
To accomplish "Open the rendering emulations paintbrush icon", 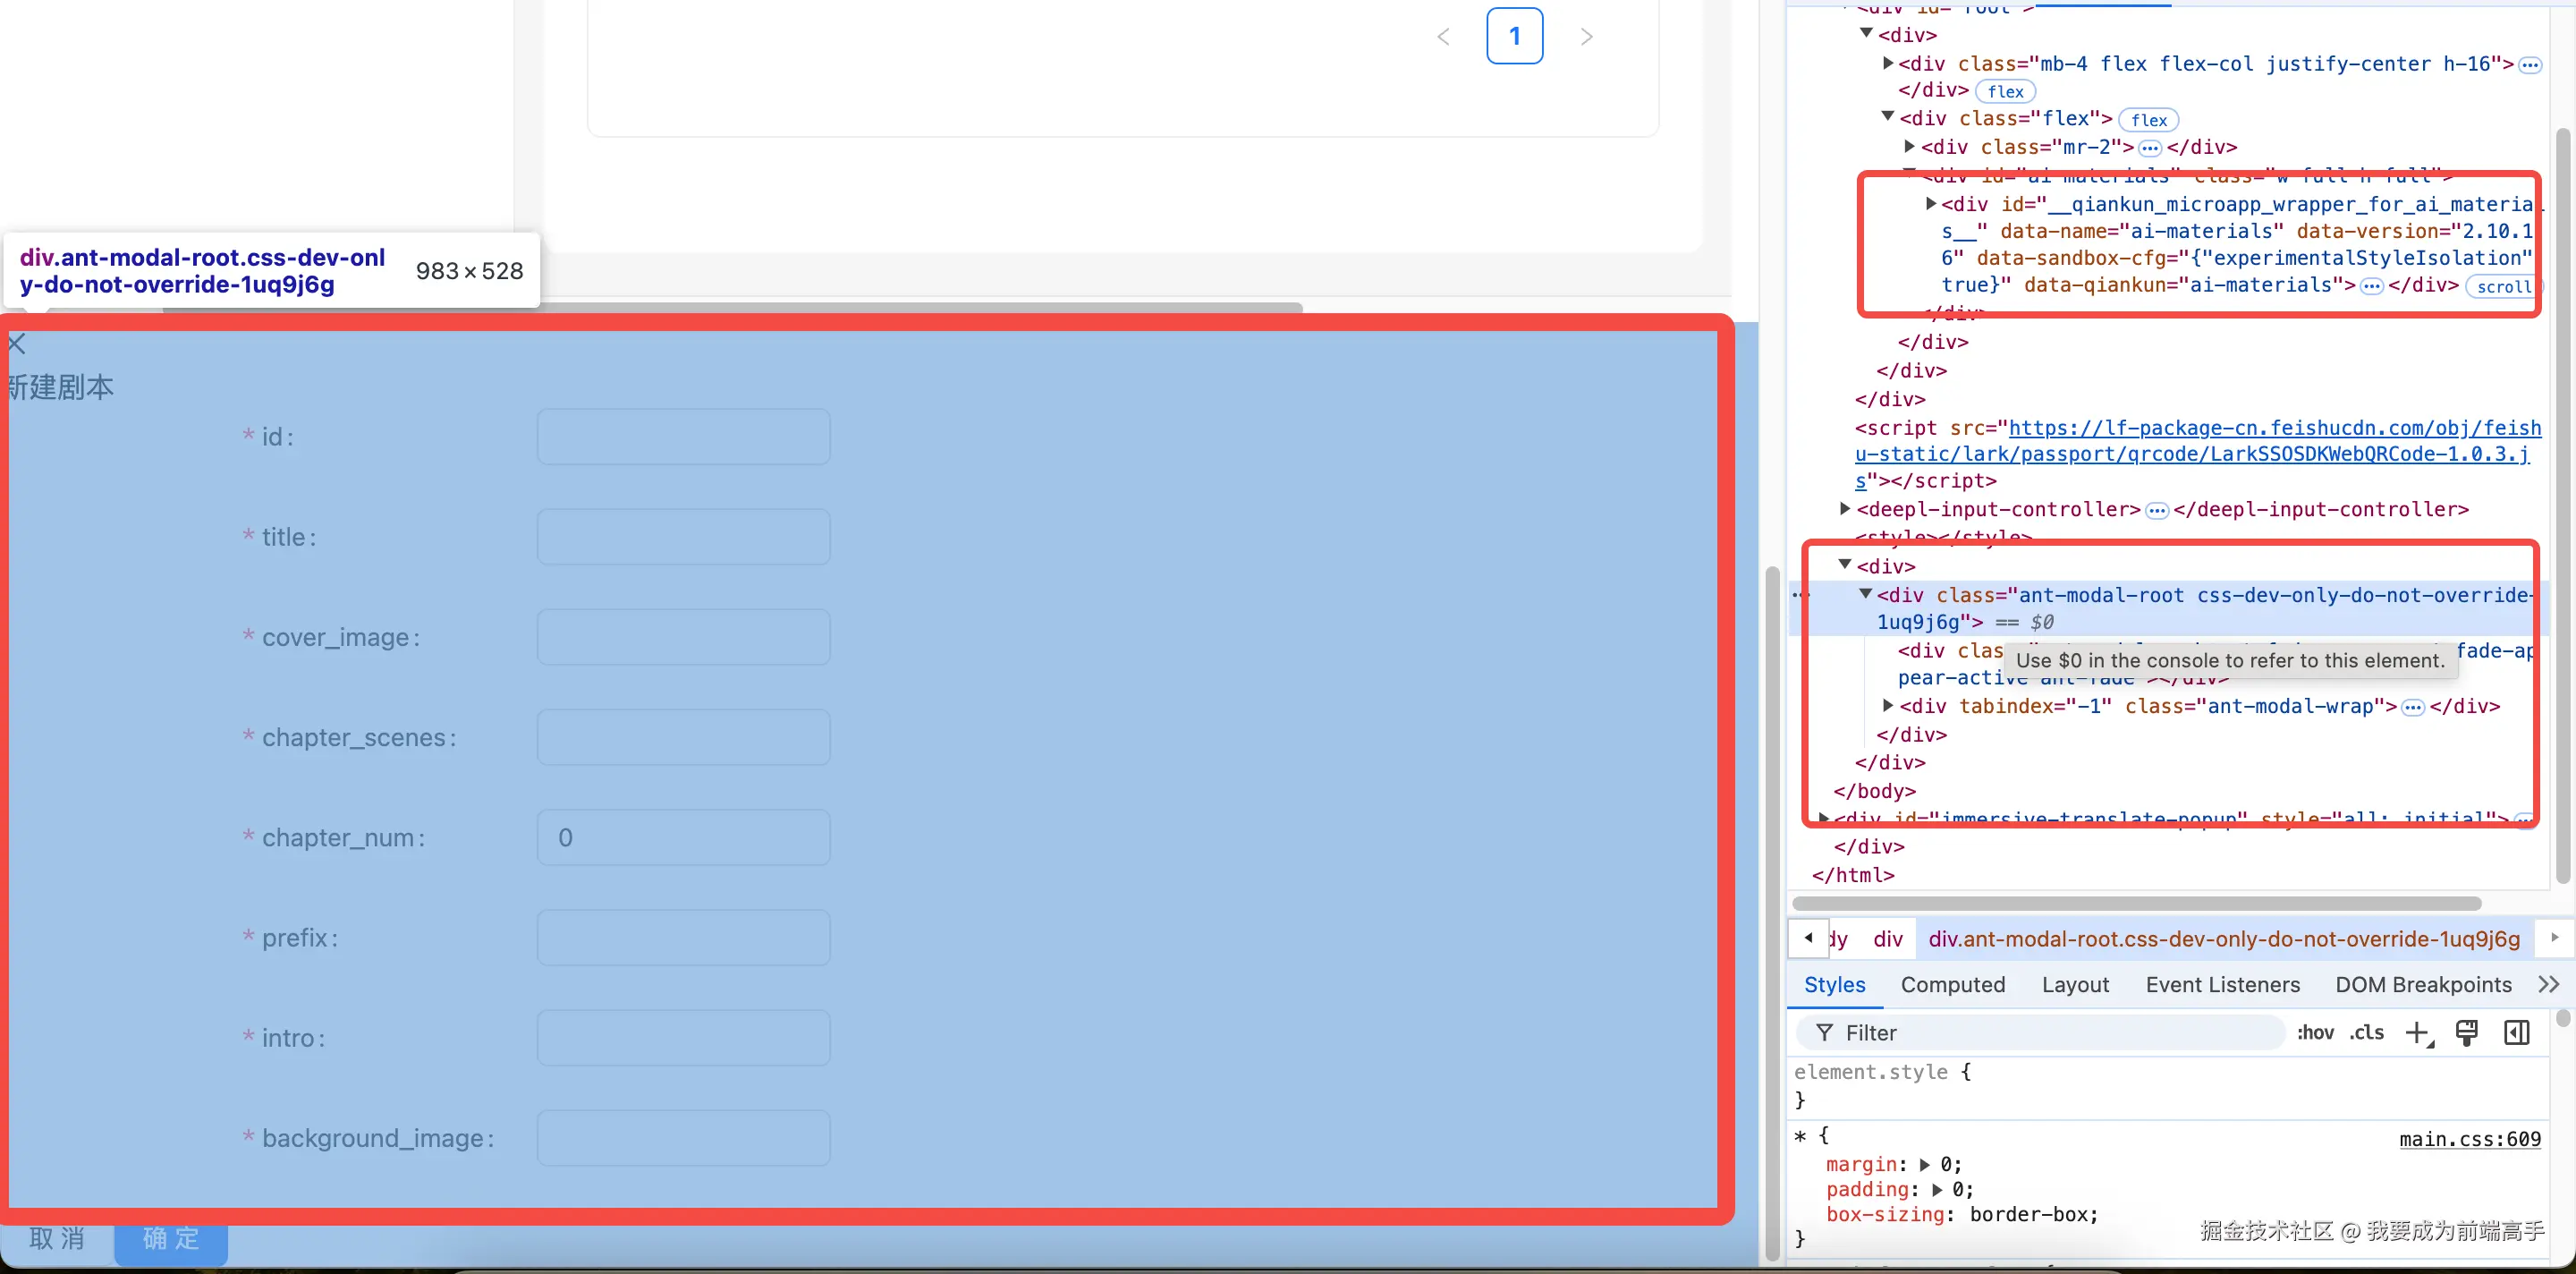I will tap(2466, 1033).
